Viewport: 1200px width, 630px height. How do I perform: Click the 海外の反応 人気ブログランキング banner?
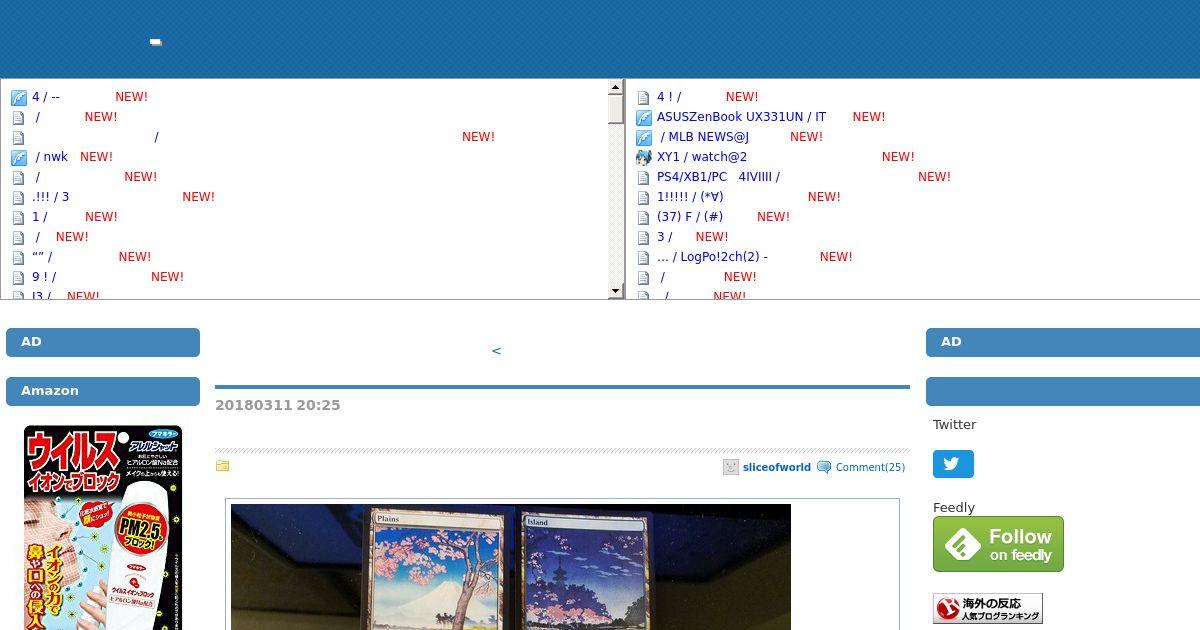coord(988,609)
